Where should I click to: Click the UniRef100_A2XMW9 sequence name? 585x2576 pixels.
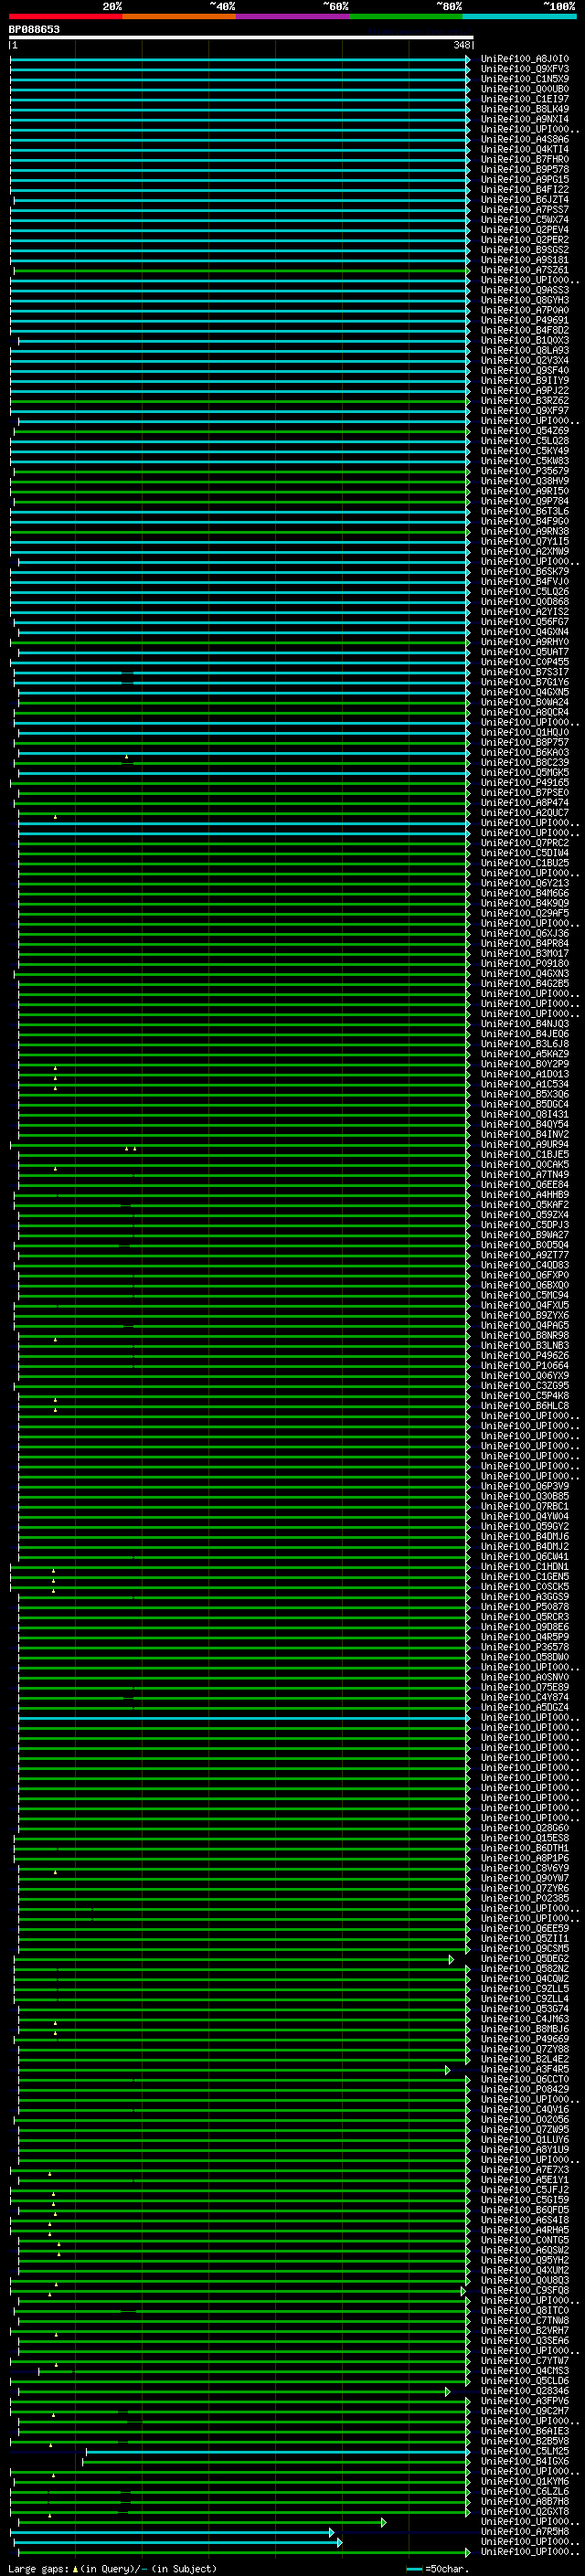point(525,551)
